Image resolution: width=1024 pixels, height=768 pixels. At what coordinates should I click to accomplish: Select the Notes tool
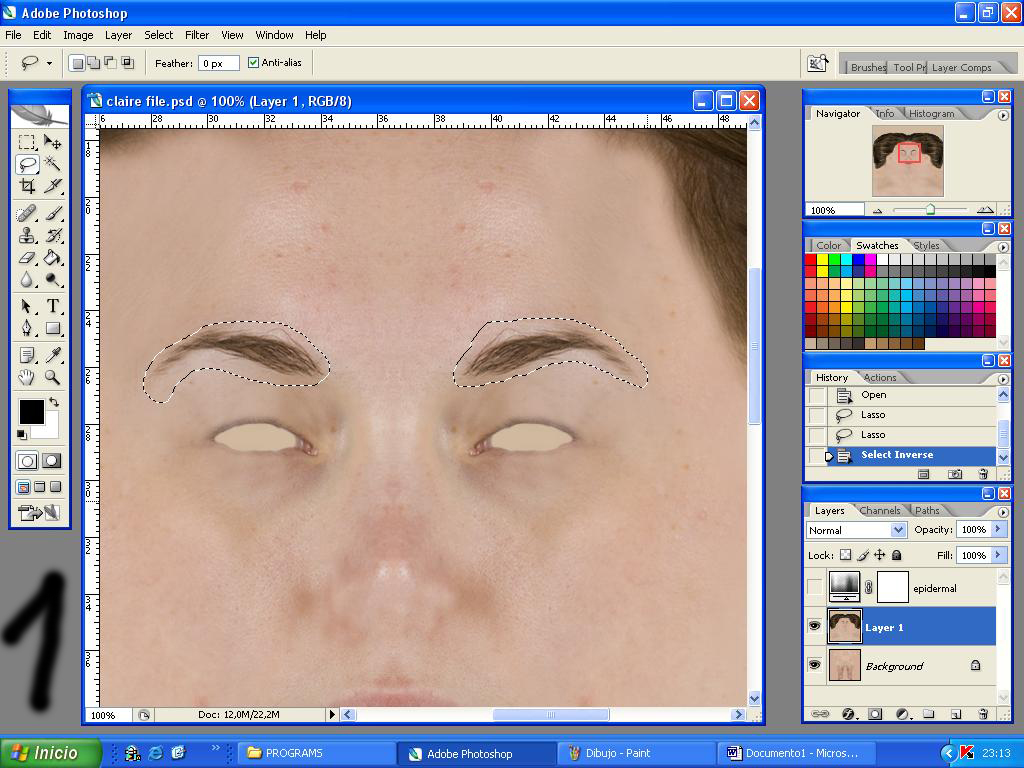(27, 355)
